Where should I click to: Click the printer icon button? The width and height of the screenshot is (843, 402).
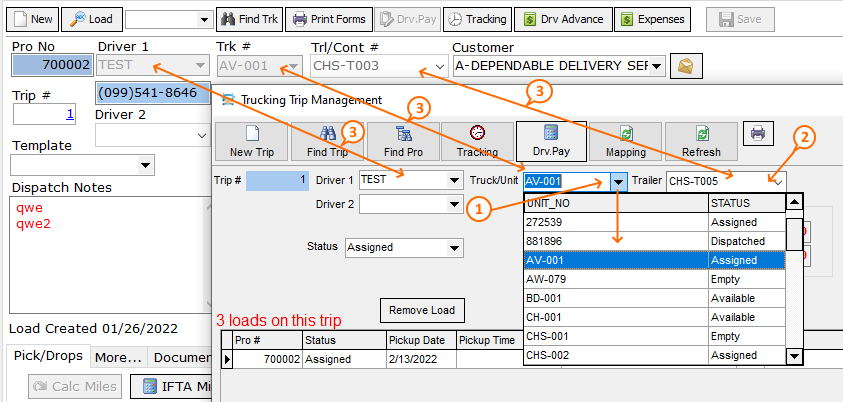tap(758, 134)
